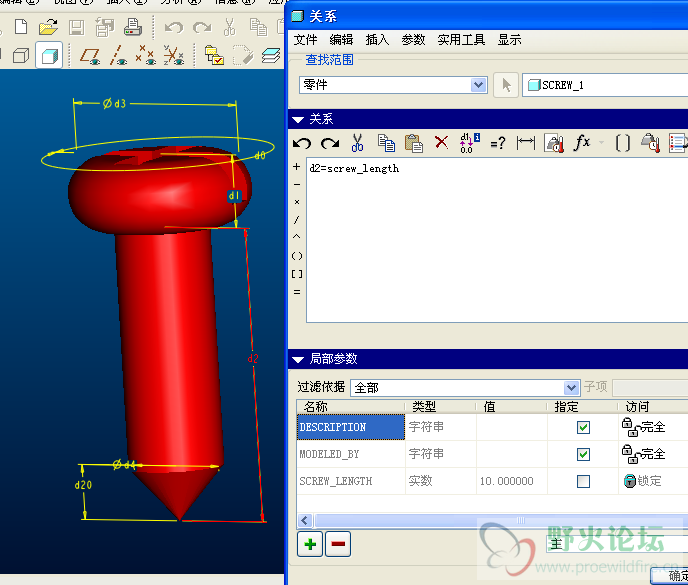This screenshot has height=585, width=688.
Task: Select the SCREW_LENGTH parameter name
Action: [336, 481]
